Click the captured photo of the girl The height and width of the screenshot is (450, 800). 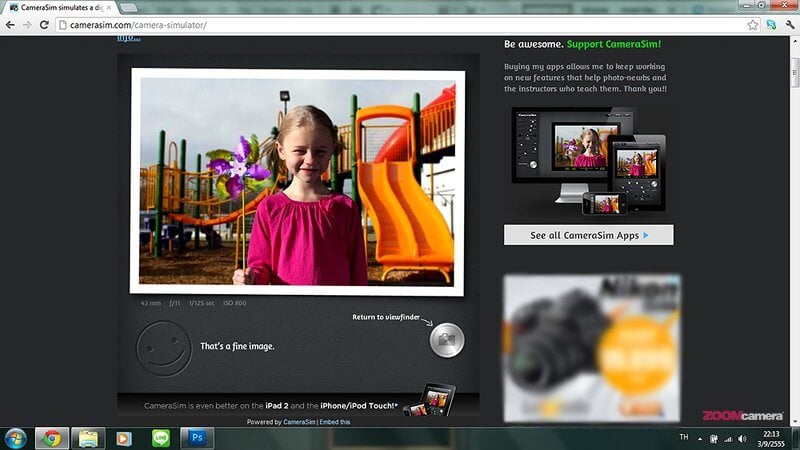[x=297, y=182]
